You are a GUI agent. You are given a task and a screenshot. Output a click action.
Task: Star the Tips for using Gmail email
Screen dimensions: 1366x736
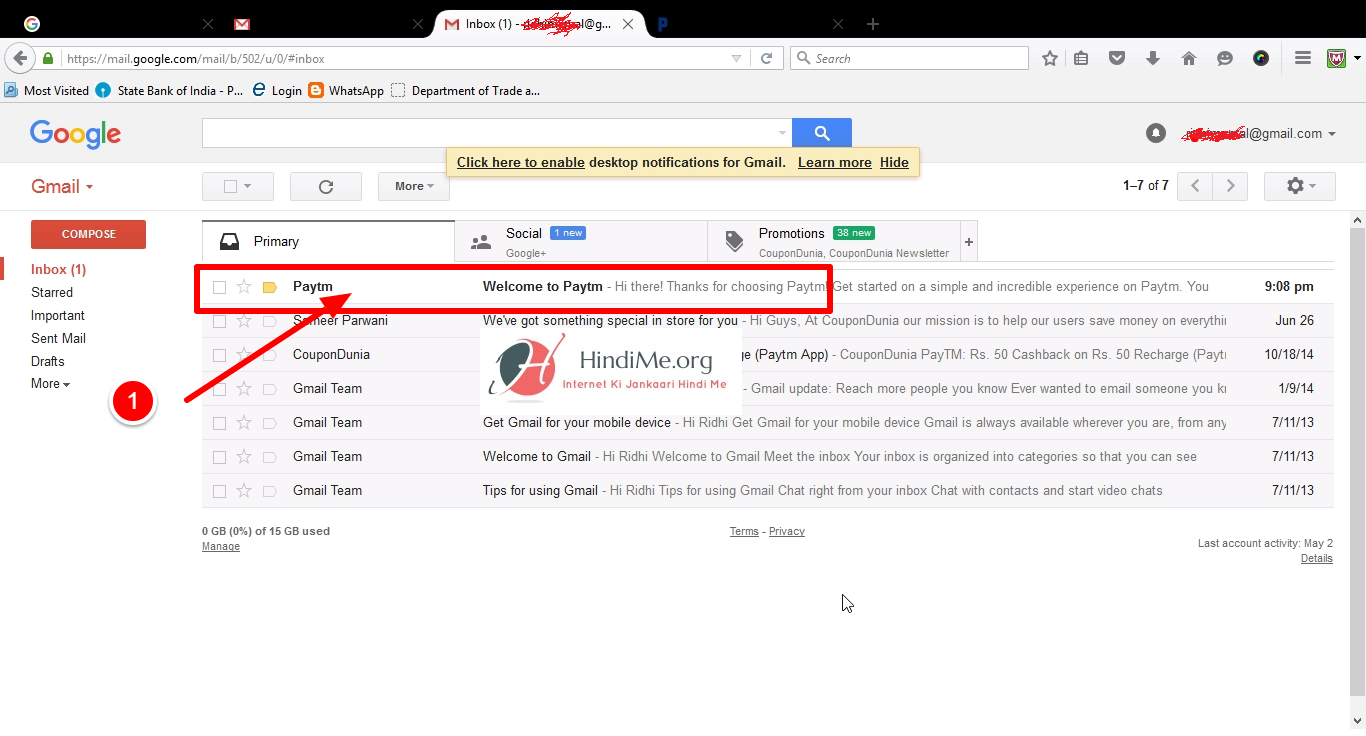click(x=244, y=491)
